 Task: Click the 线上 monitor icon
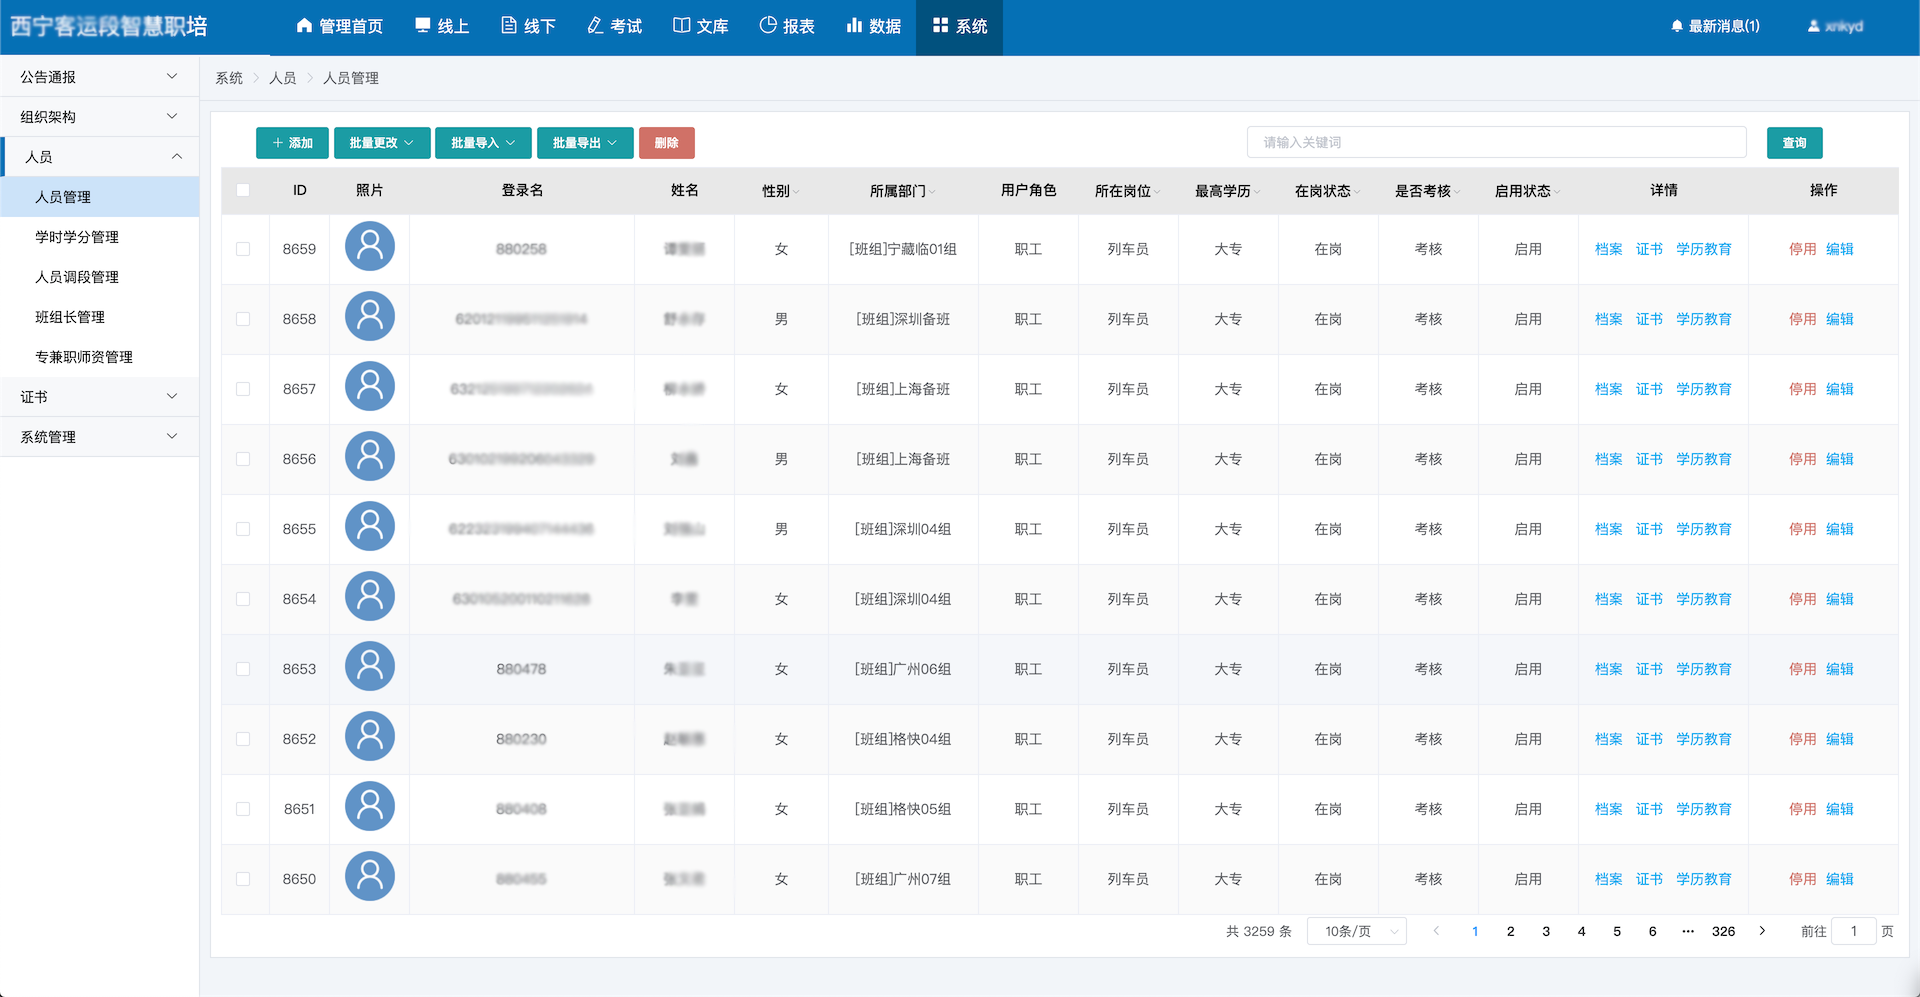pos(423,26)
